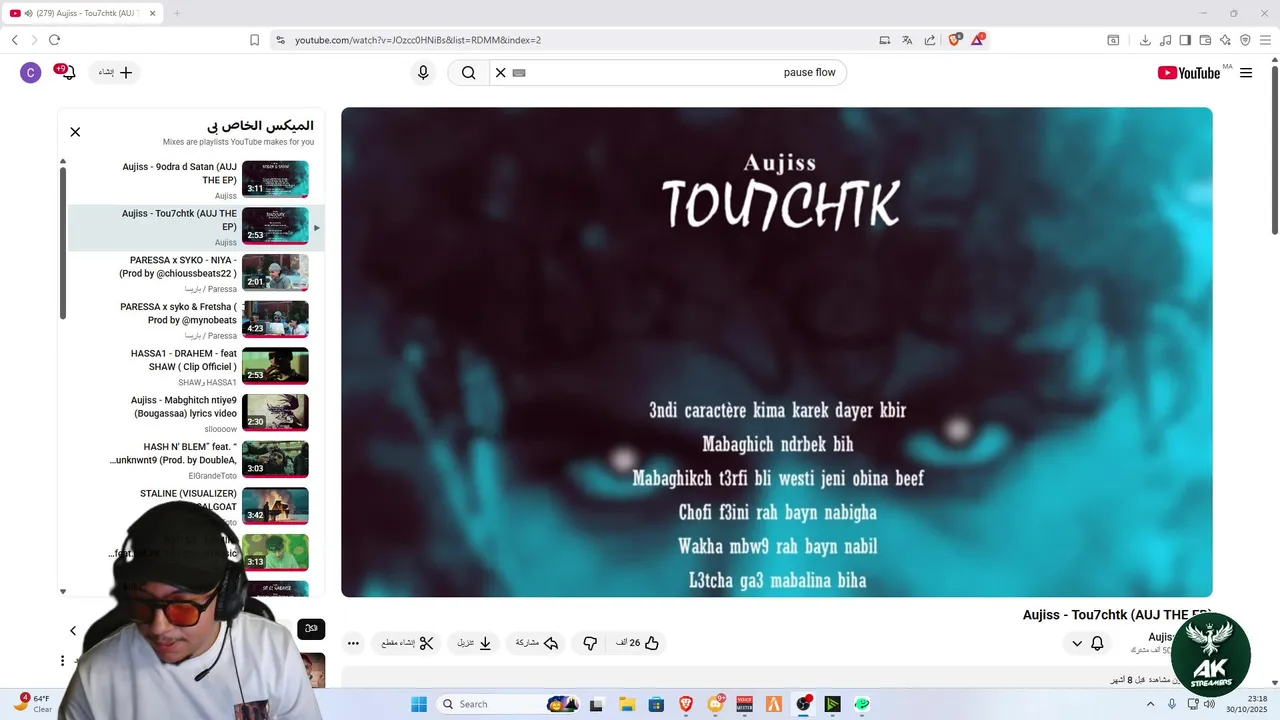Show hidden system tray icons

[1150, 704]
